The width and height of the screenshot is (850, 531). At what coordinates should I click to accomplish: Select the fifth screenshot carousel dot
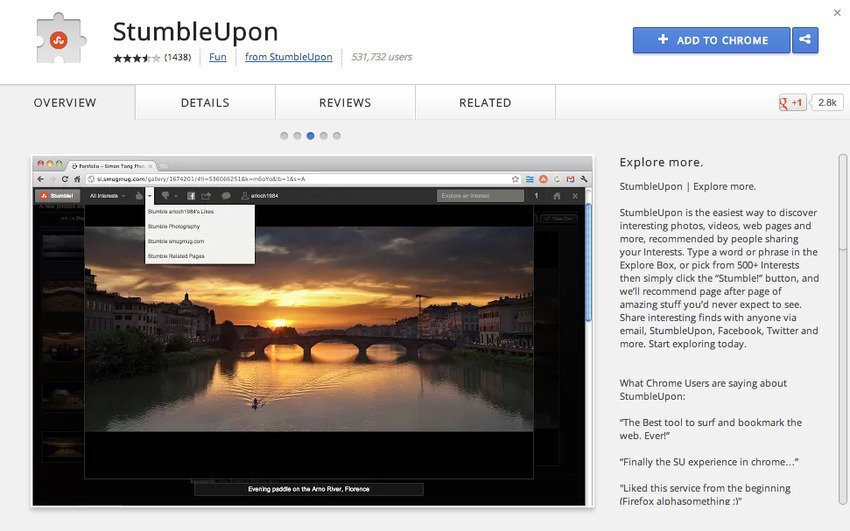click(x=337, y=136)
